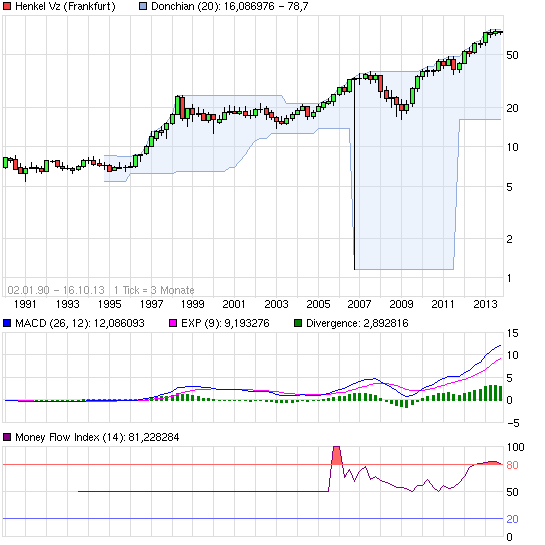This screenshot has width=545, height=545.
Task: Click the 1997 year axis label
Action: pos(151,304)
